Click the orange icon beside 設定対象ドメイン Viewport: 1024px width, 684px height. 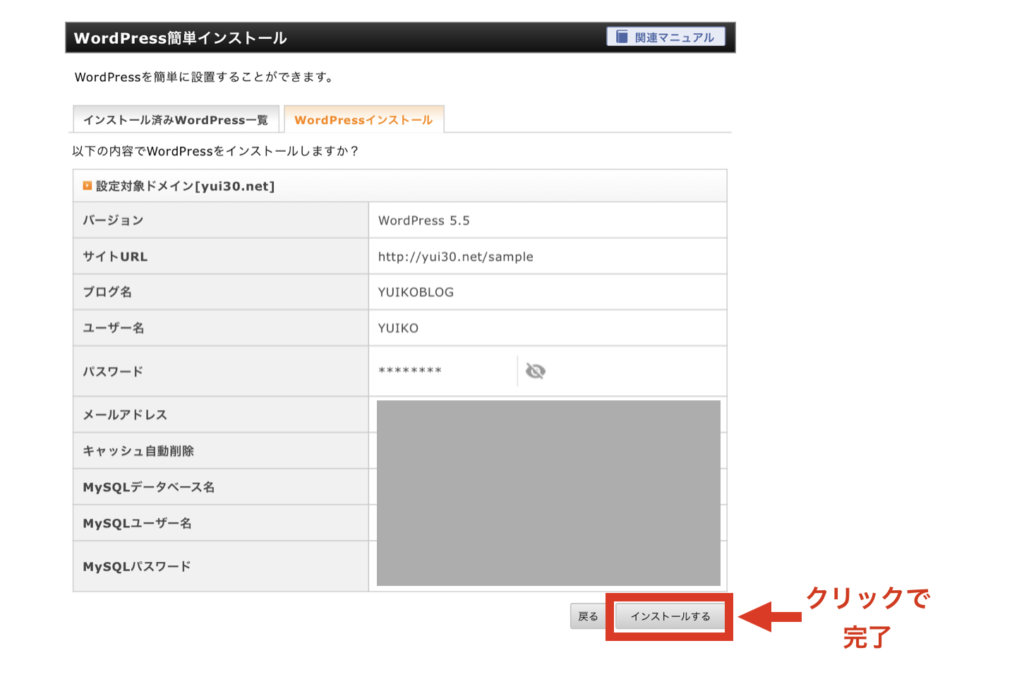click(x=88, y=186)
